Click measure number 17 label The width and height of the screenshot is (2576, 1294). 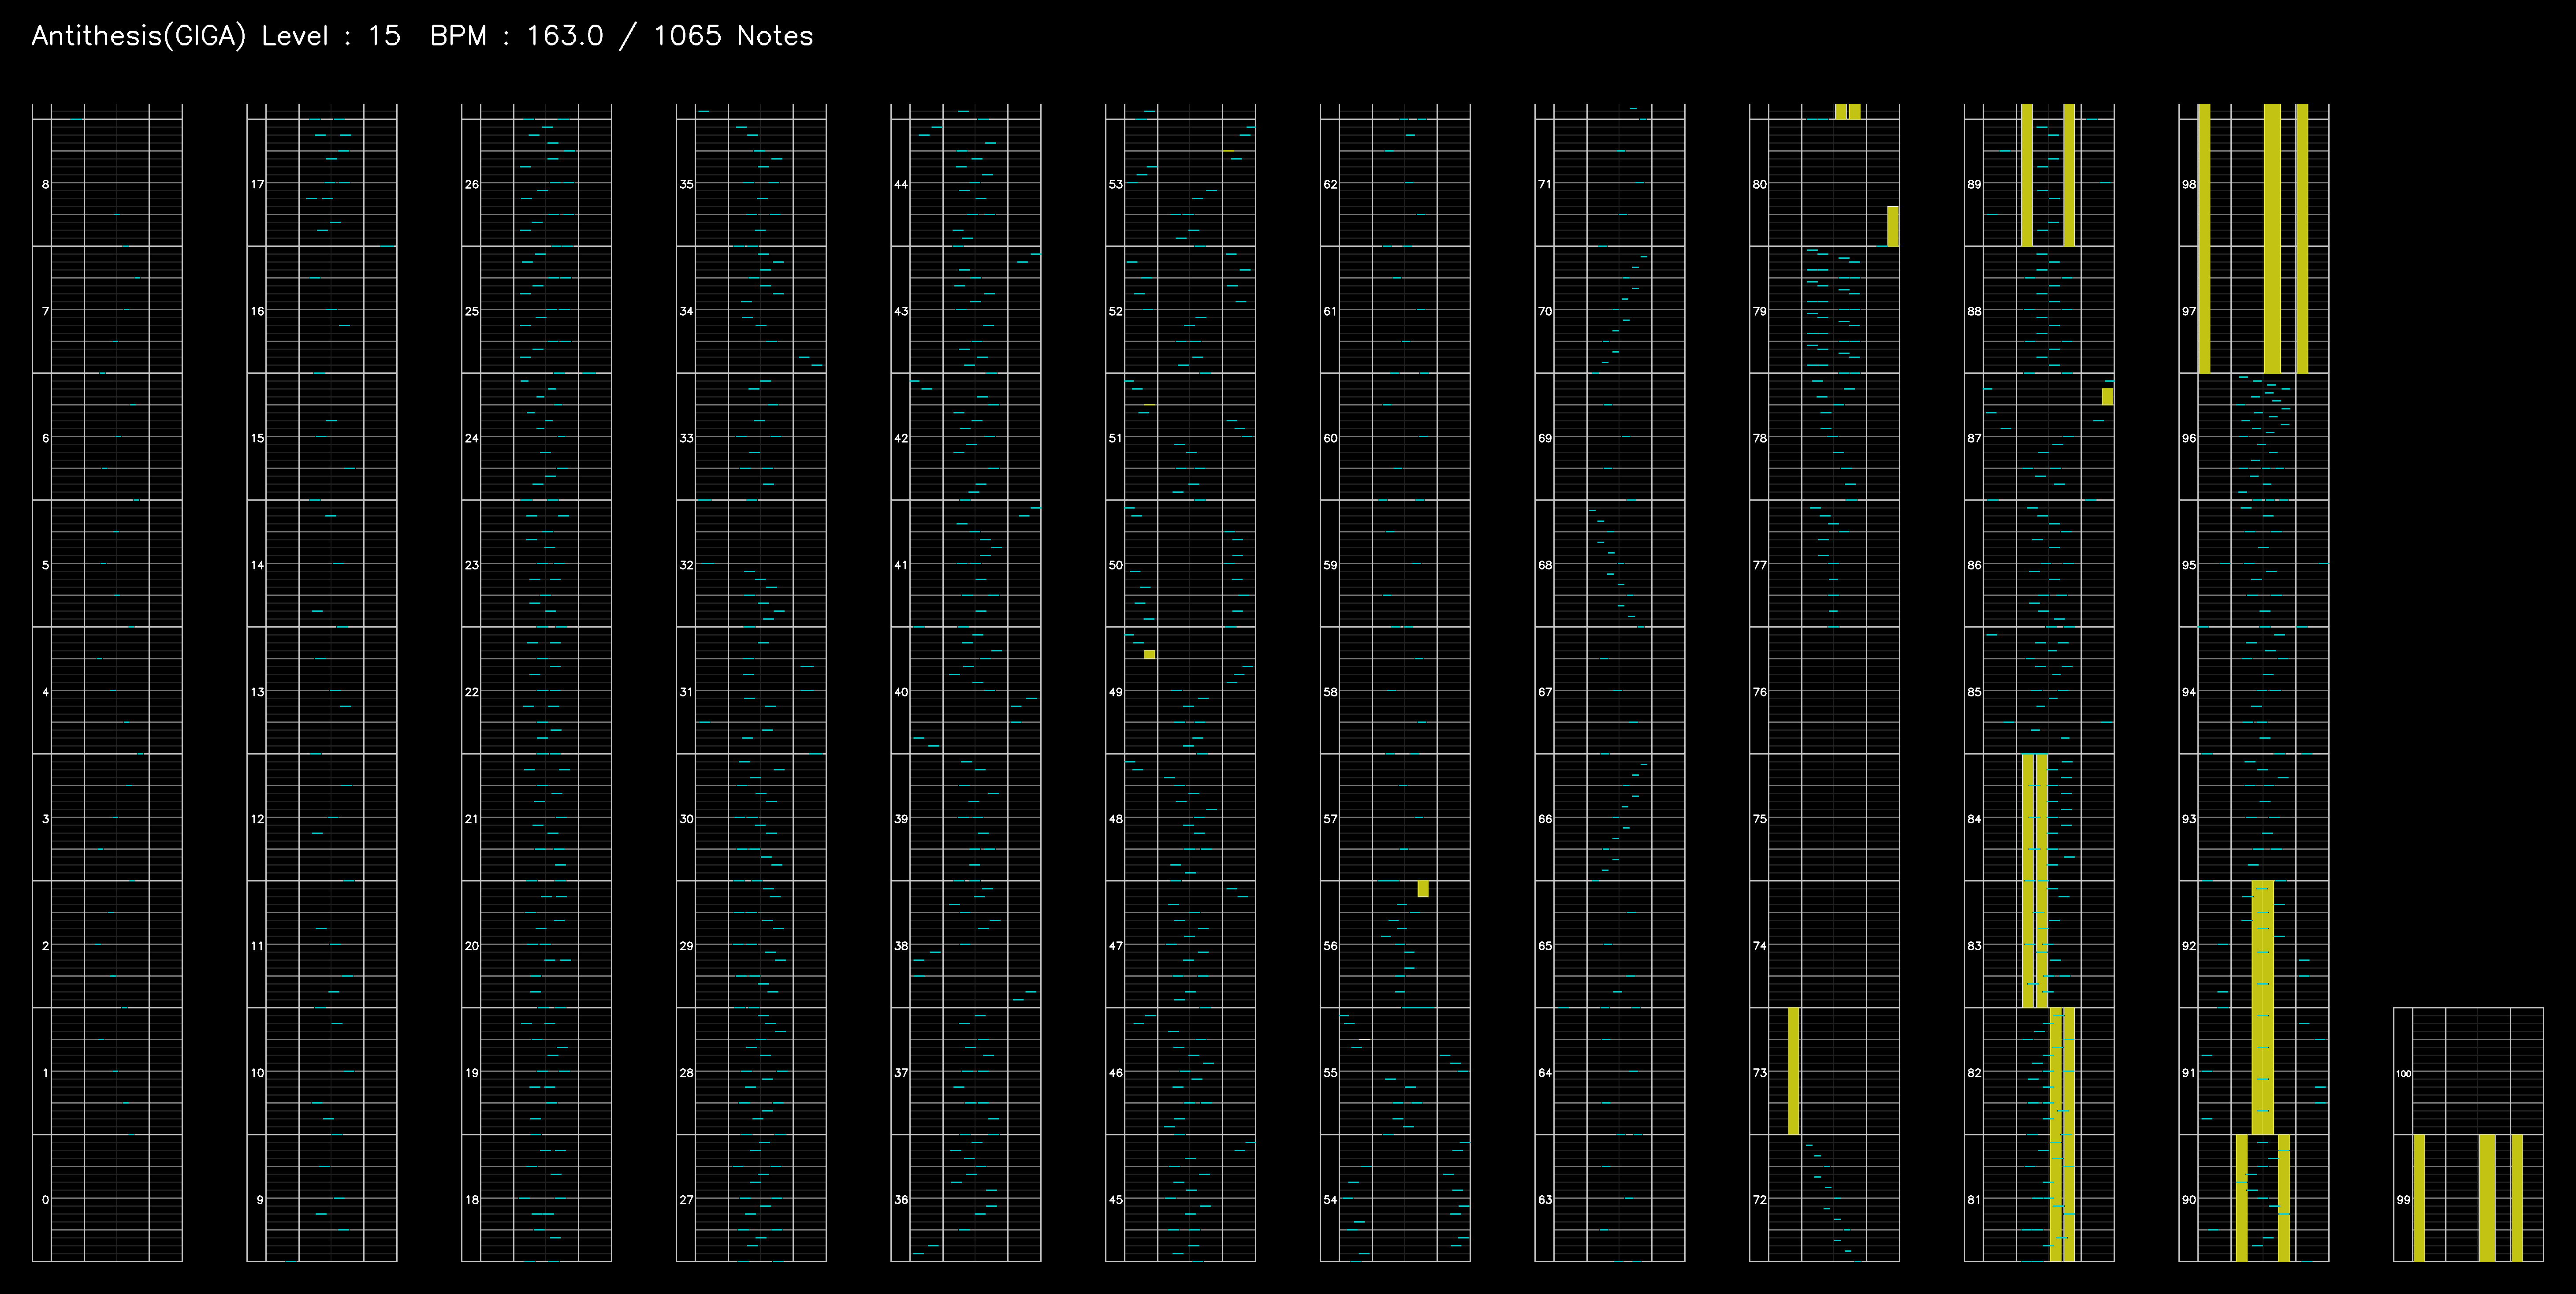(258, 184)
